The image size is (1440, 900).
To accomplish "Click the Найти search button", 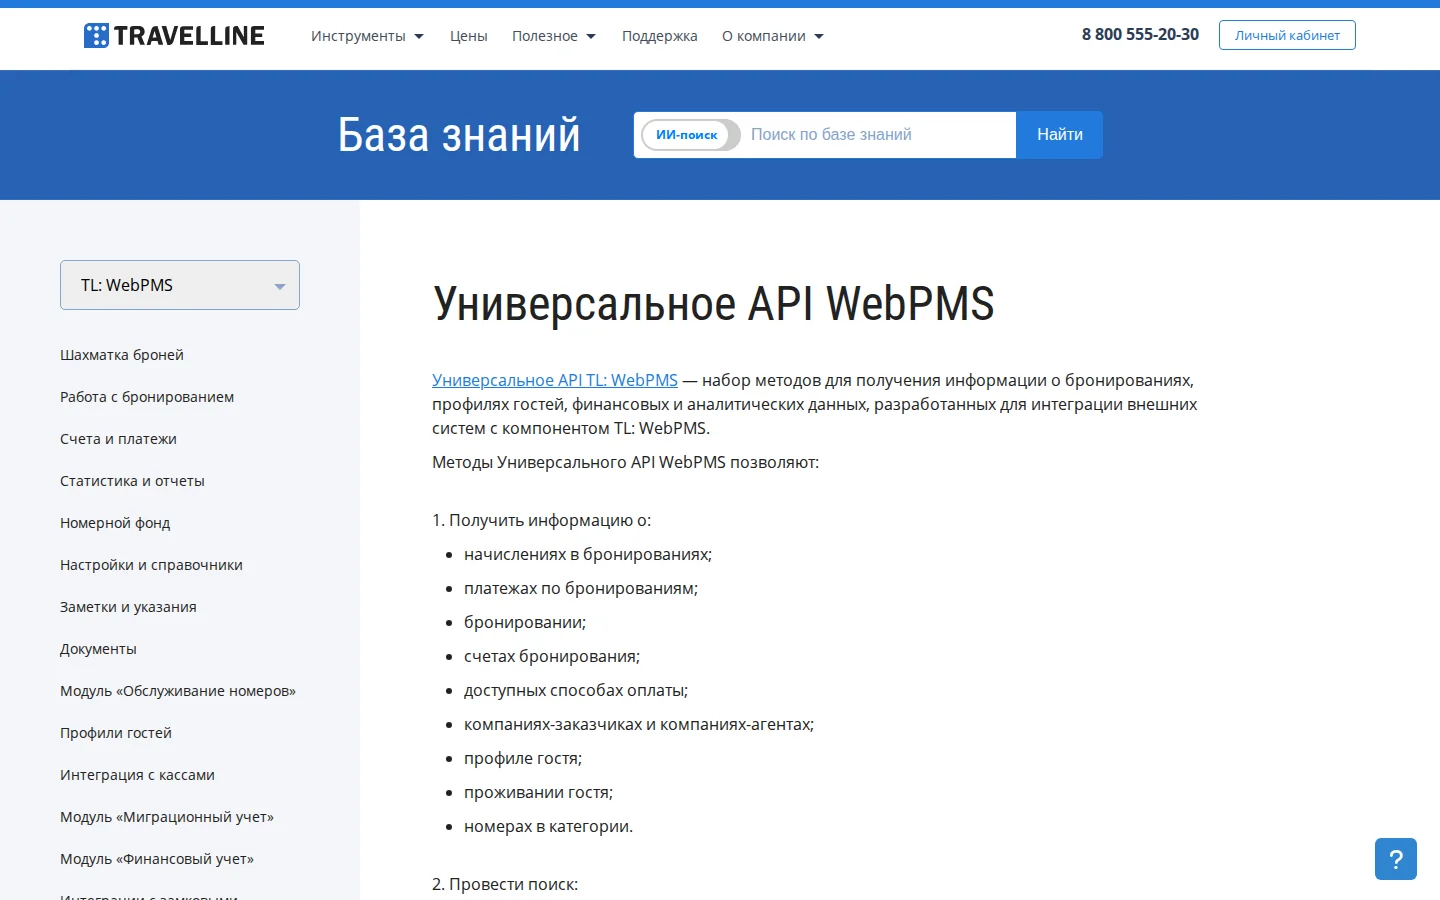I will pos(1059,135).
